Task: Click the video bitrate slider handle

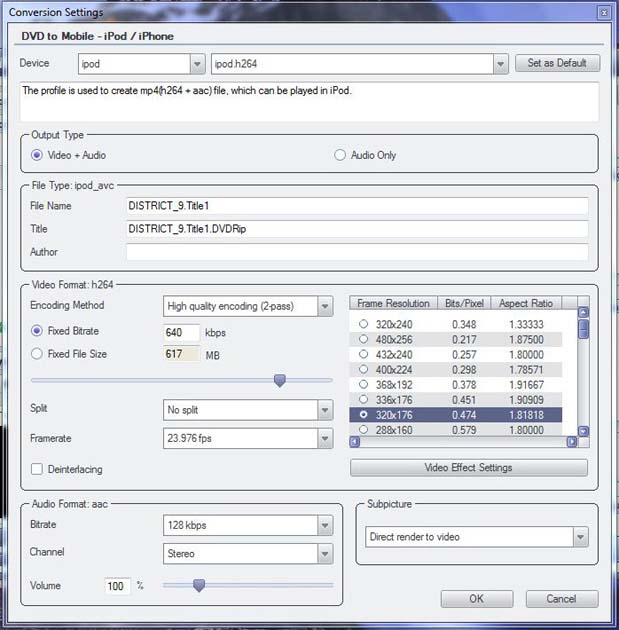Action: [280, 380]
